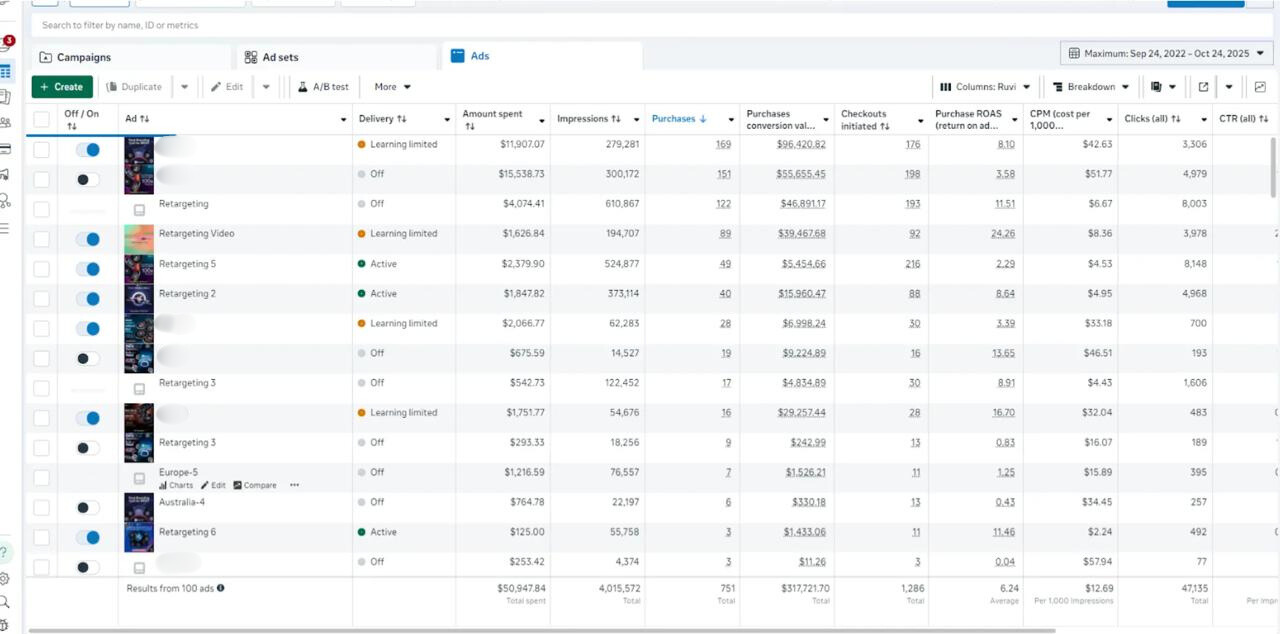Tick the checkbox for the Retargeting Video row
Screen dimensions: 1280x634
pos(41,238)
